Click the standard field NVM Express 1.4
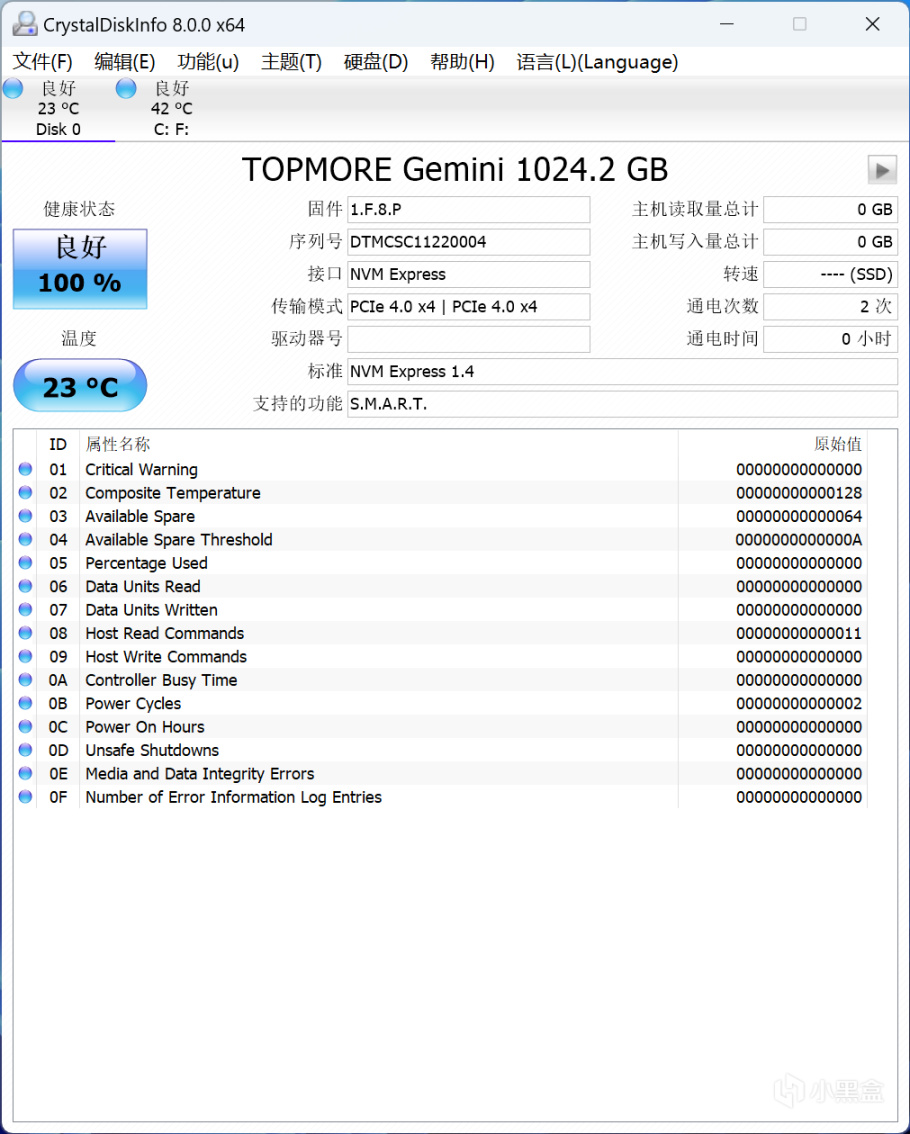 (622, 372)
